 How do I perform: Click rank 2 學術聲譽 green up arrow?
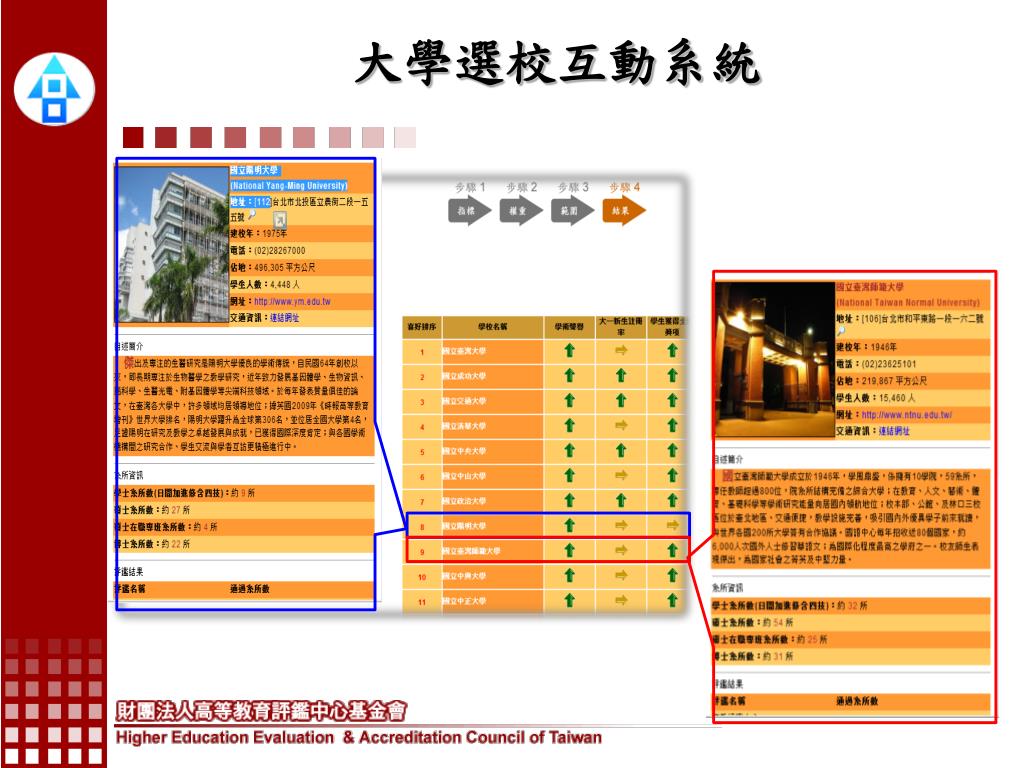(x=569, y=376)
